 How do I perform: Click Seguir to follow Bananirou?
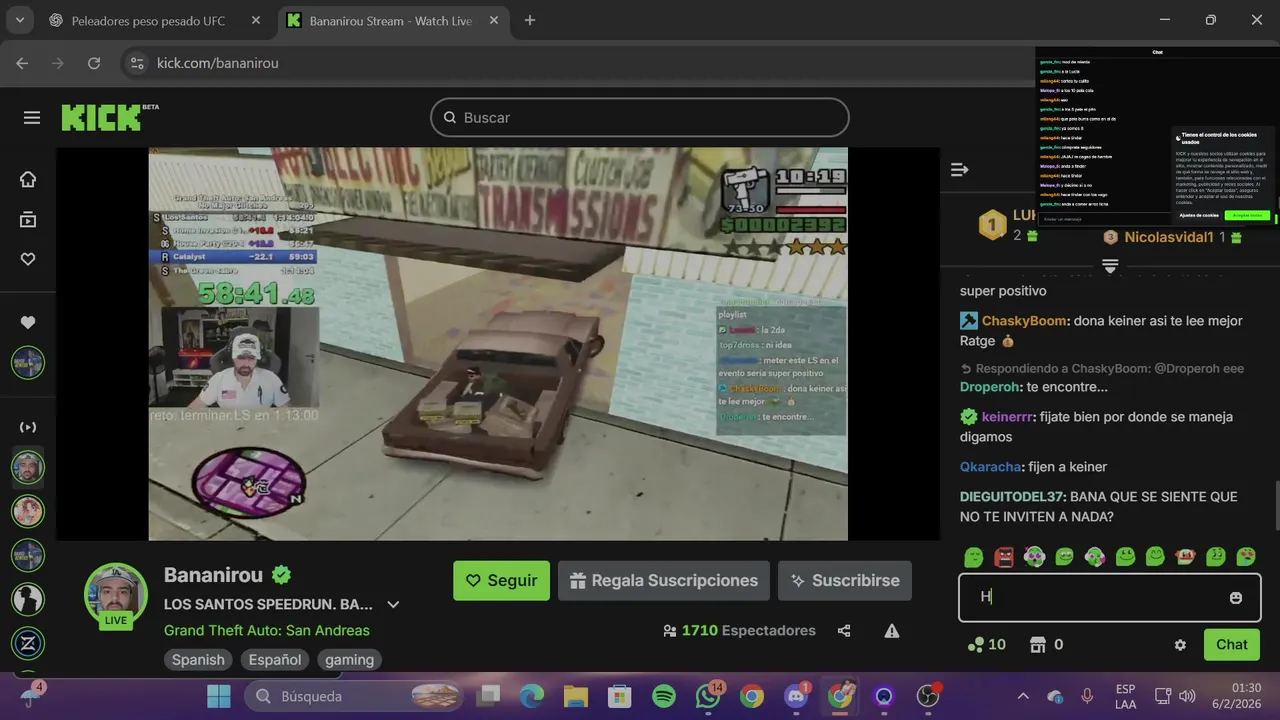[501, 581]
